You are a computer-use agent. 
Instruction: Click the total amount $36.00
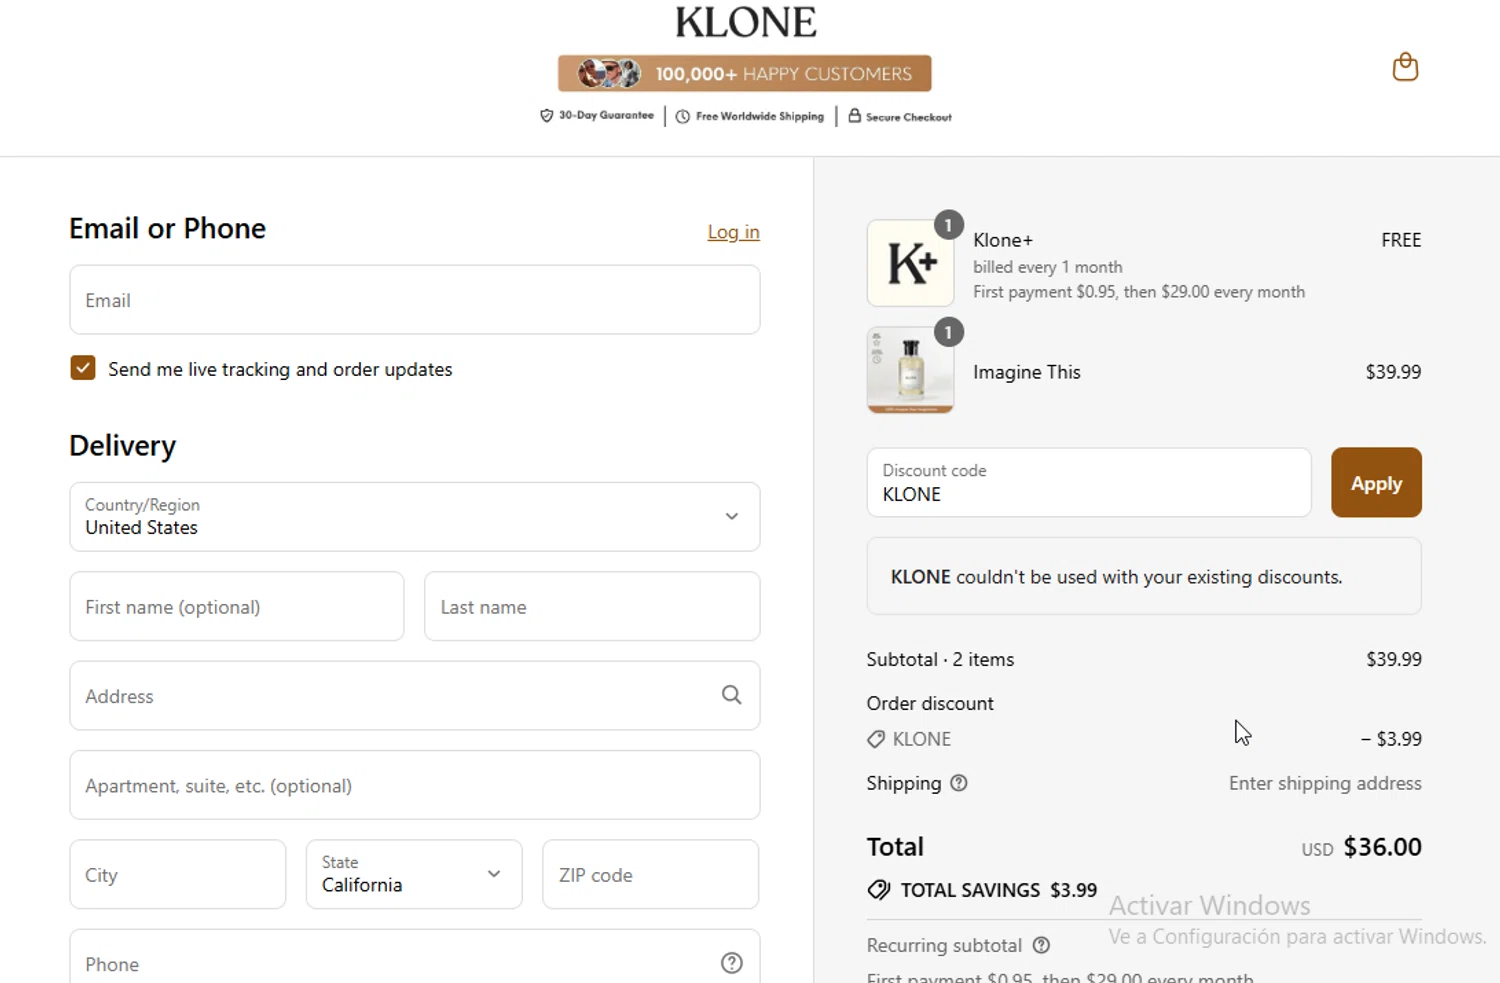pos(1382,847)
